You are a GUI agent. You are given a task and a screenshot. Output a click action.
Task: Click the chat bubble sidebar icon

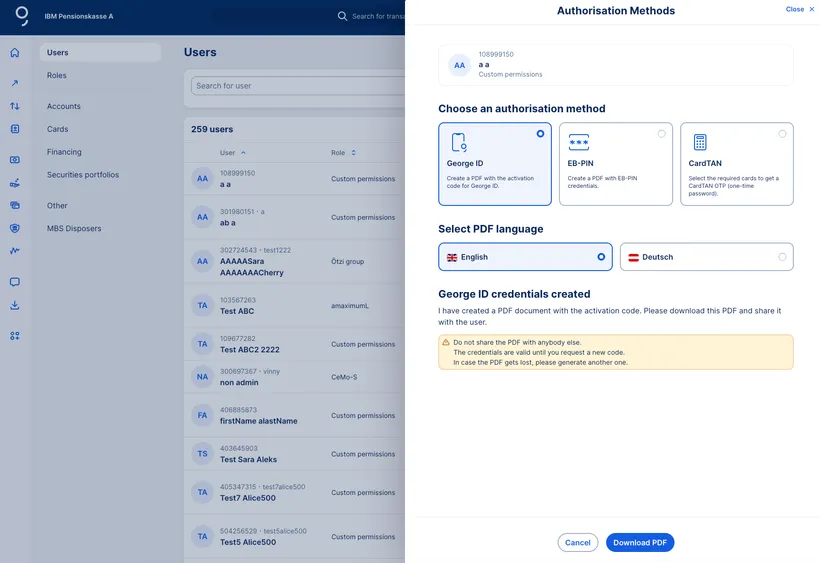pyautogui.click(x=15, y=282)
